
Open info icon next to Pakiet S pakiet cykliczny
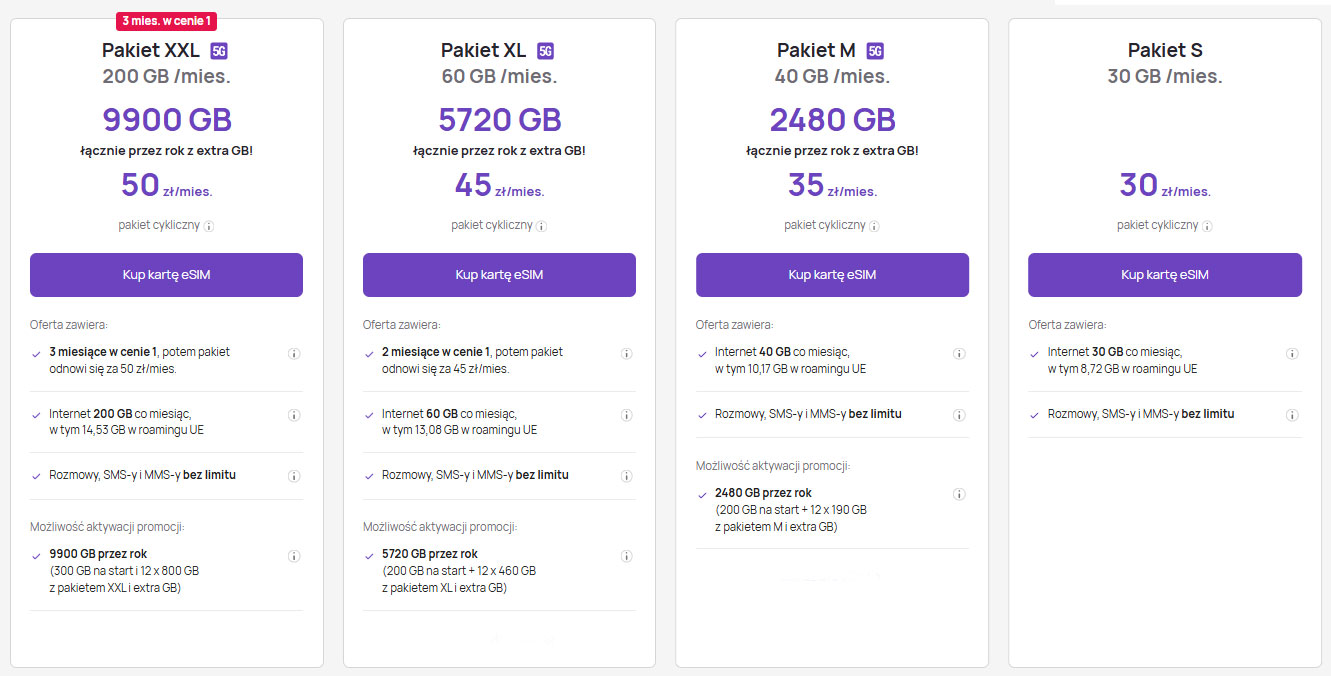coord(1208,226)
